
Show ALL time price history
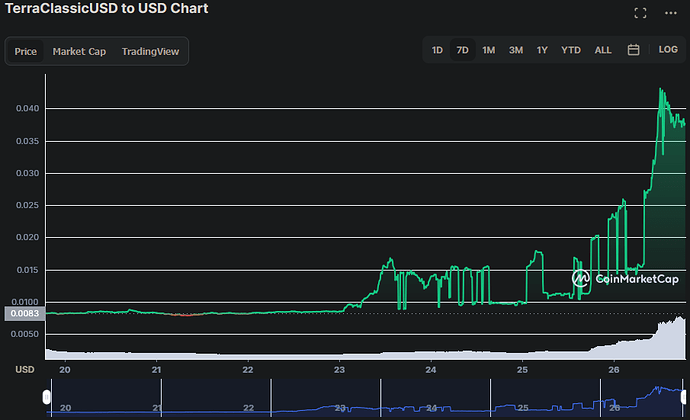point(603,50)
